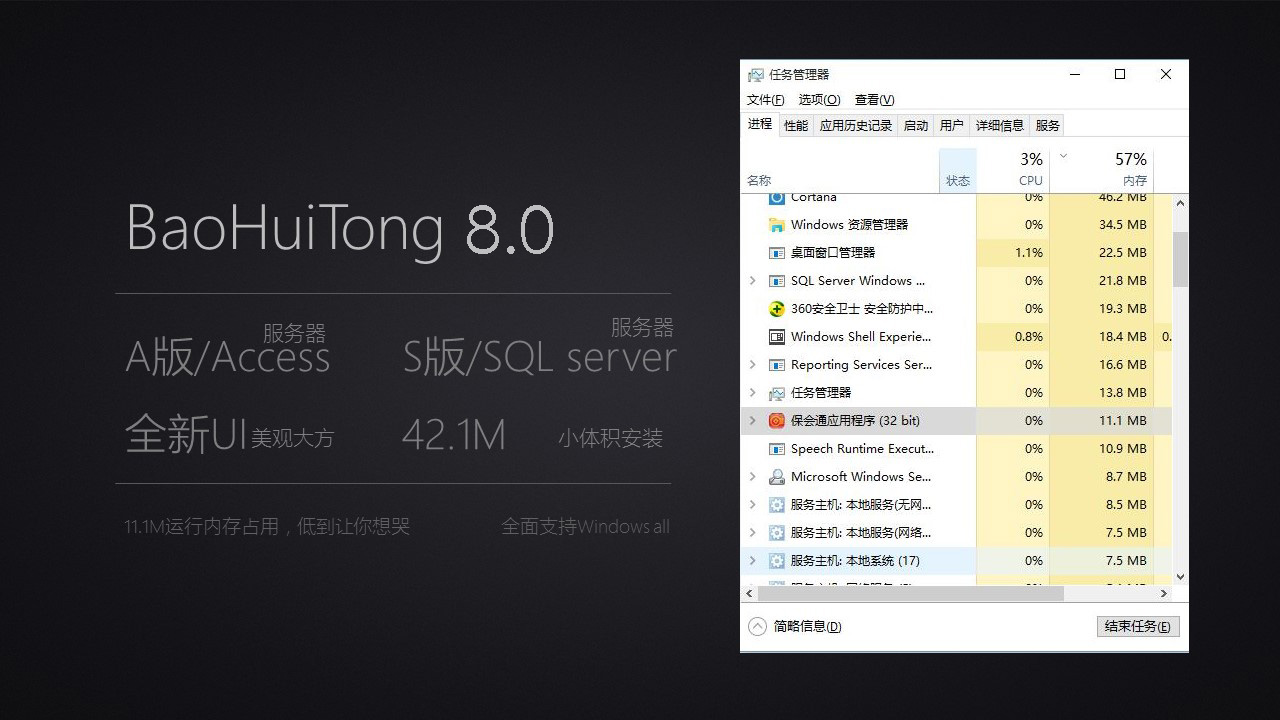Collapse to 简略信息 using the circle arrow icon
This screenshot has height=720, width=1280.
point(757,626)
